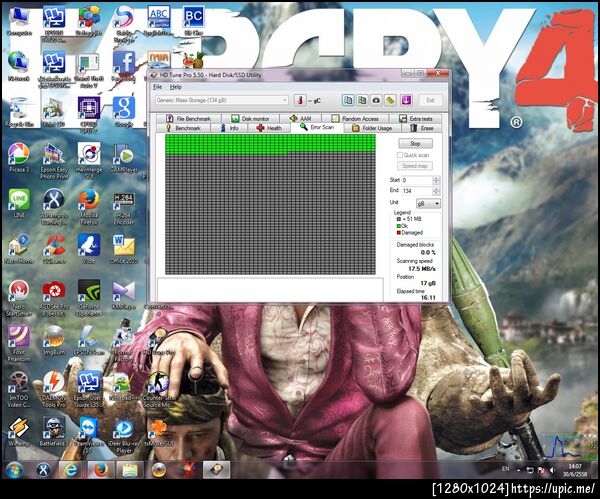Open the Winamp desktop shortcut
The height and width of the screenshot is (499, 600).
point(19,432)
